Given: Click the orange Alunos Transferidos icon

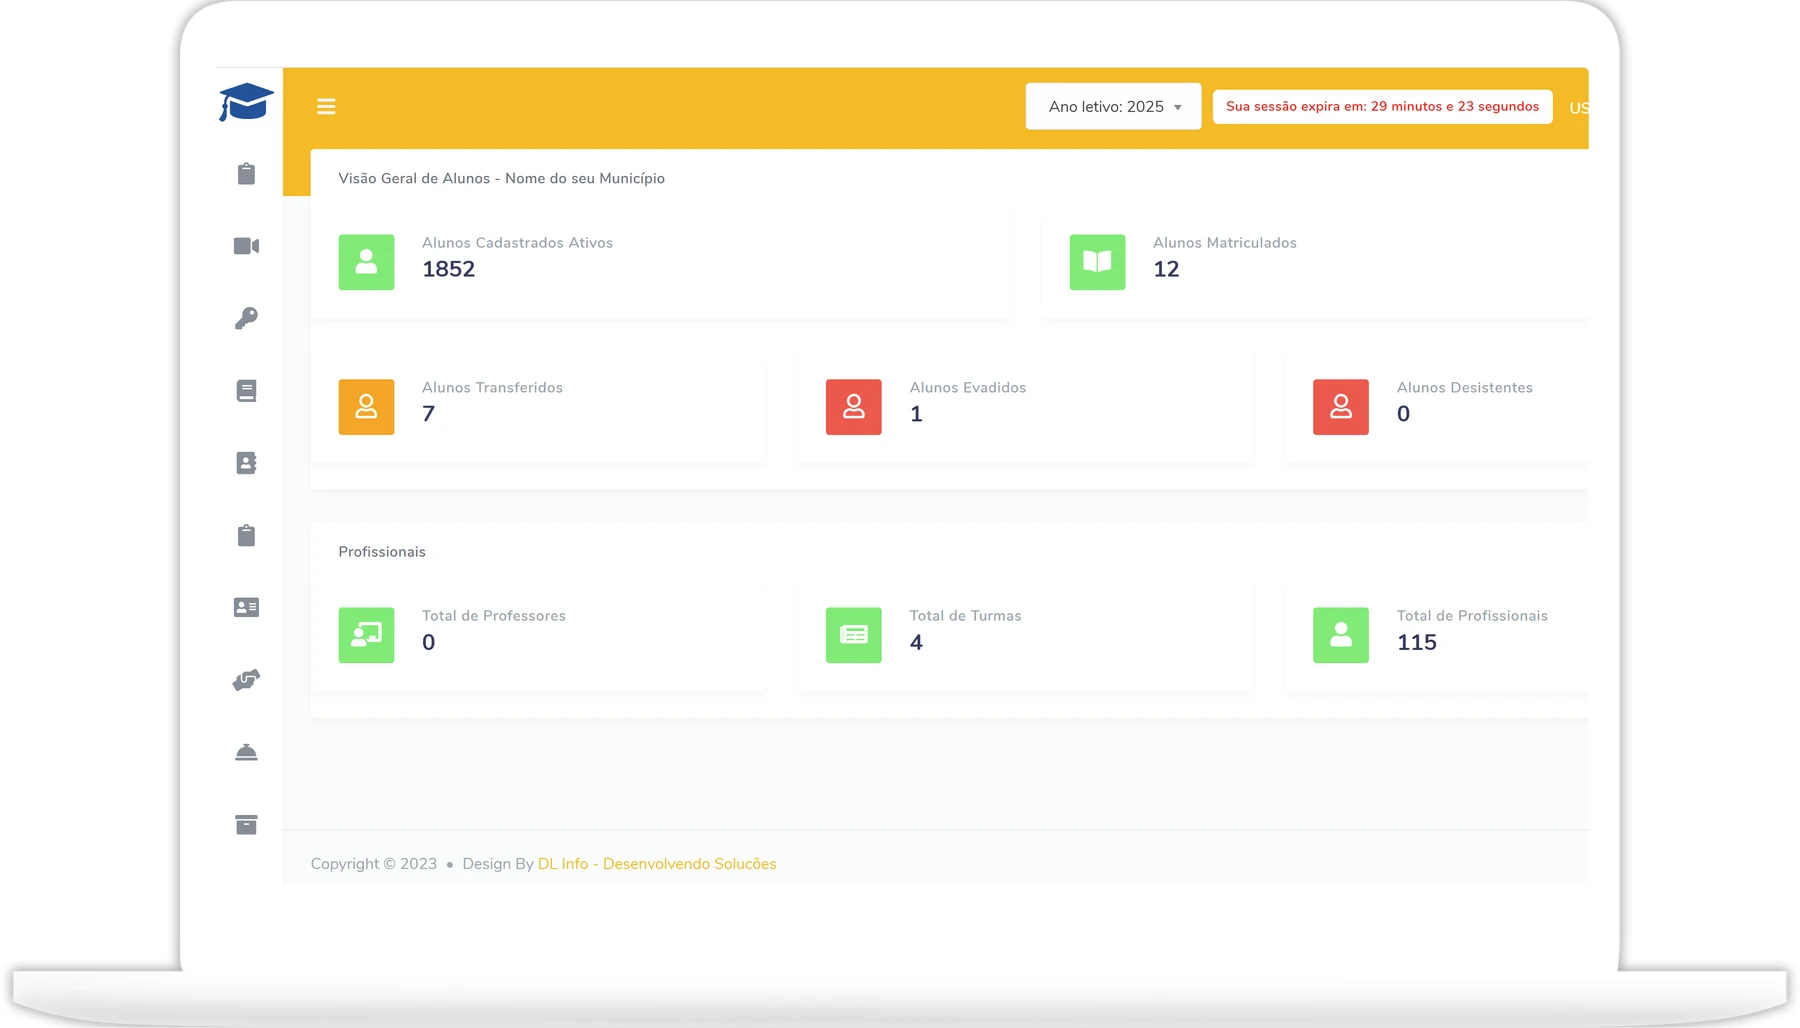Looking at the screenshot, I should (366, 407).
